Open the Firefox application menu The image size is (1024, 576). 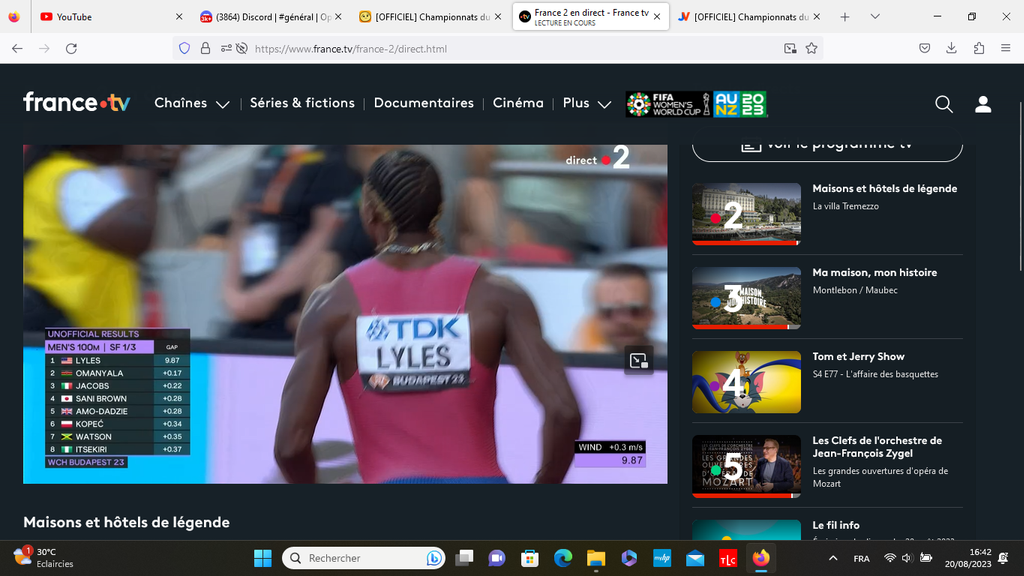[1006, 48]
